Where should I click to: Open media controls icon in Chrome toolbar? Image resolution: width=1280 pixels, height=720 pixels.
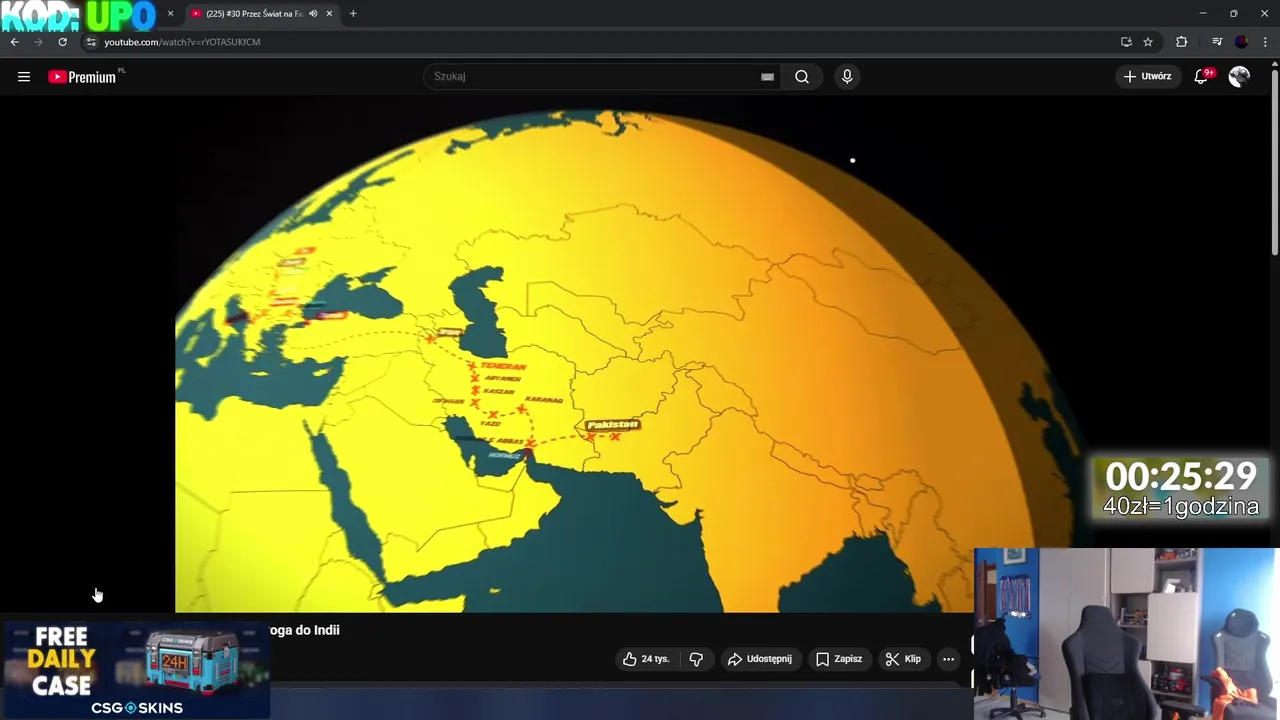click(x=1217, y=42)
